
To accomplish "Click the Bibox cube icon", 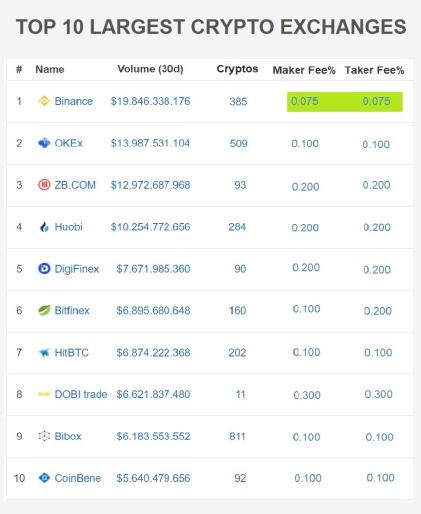I will [x=44, y=436].
